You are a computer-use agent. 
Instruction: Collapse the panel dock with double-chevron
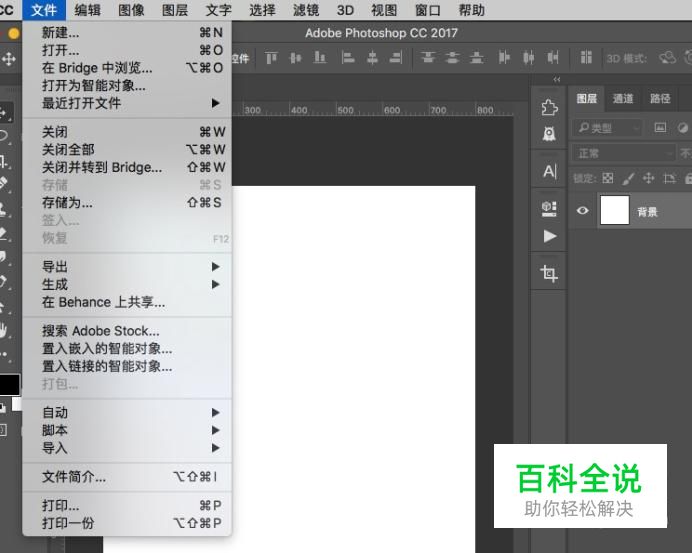557,79
